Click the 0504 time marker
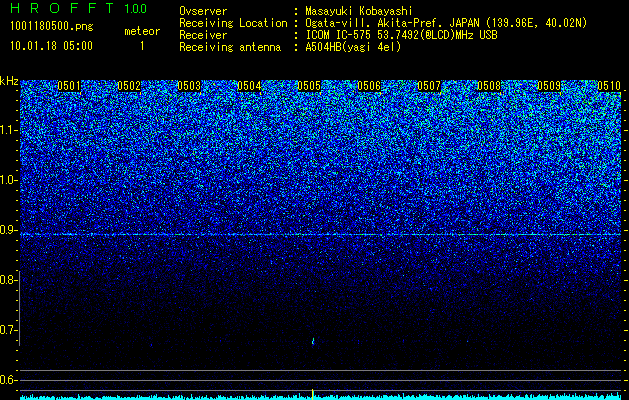 tap(249, 86)
